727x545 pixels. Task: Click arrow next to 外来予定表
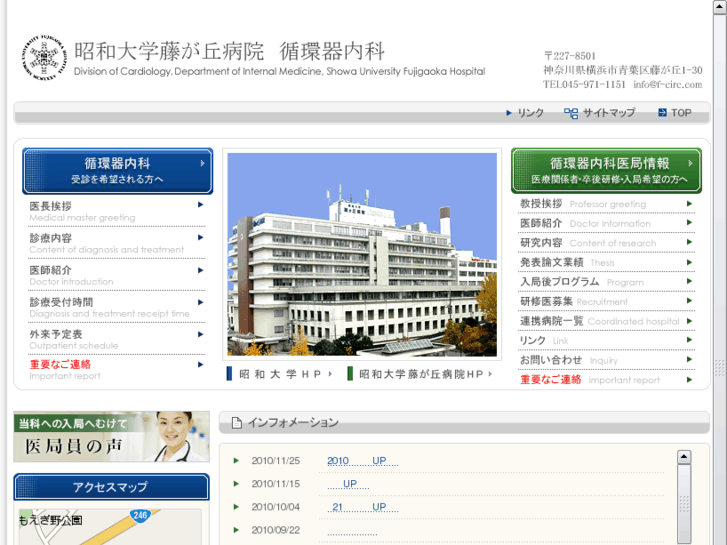click(x=200, y=334)
